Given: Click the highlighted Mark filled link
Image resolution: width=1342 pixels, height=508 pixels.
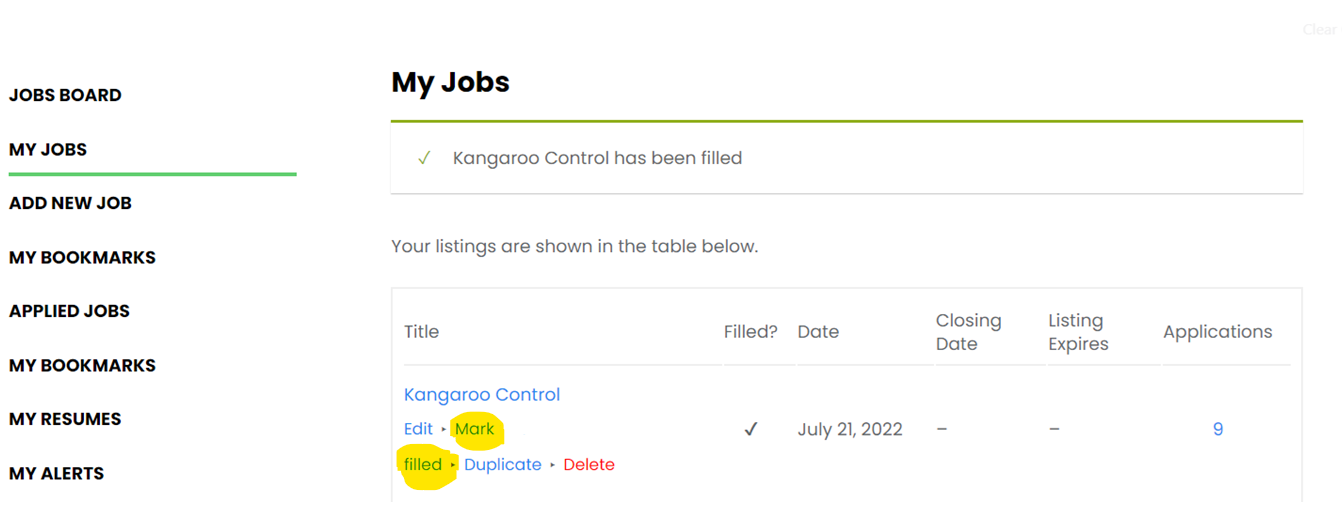Looking at the screenshot, I should [475, 429].
